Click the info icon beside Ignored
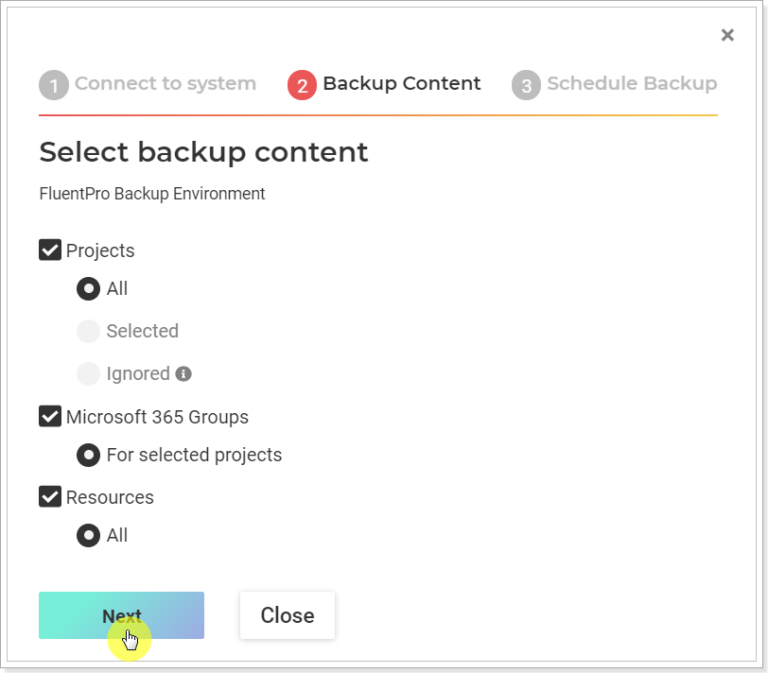 (x=183, y=374)
